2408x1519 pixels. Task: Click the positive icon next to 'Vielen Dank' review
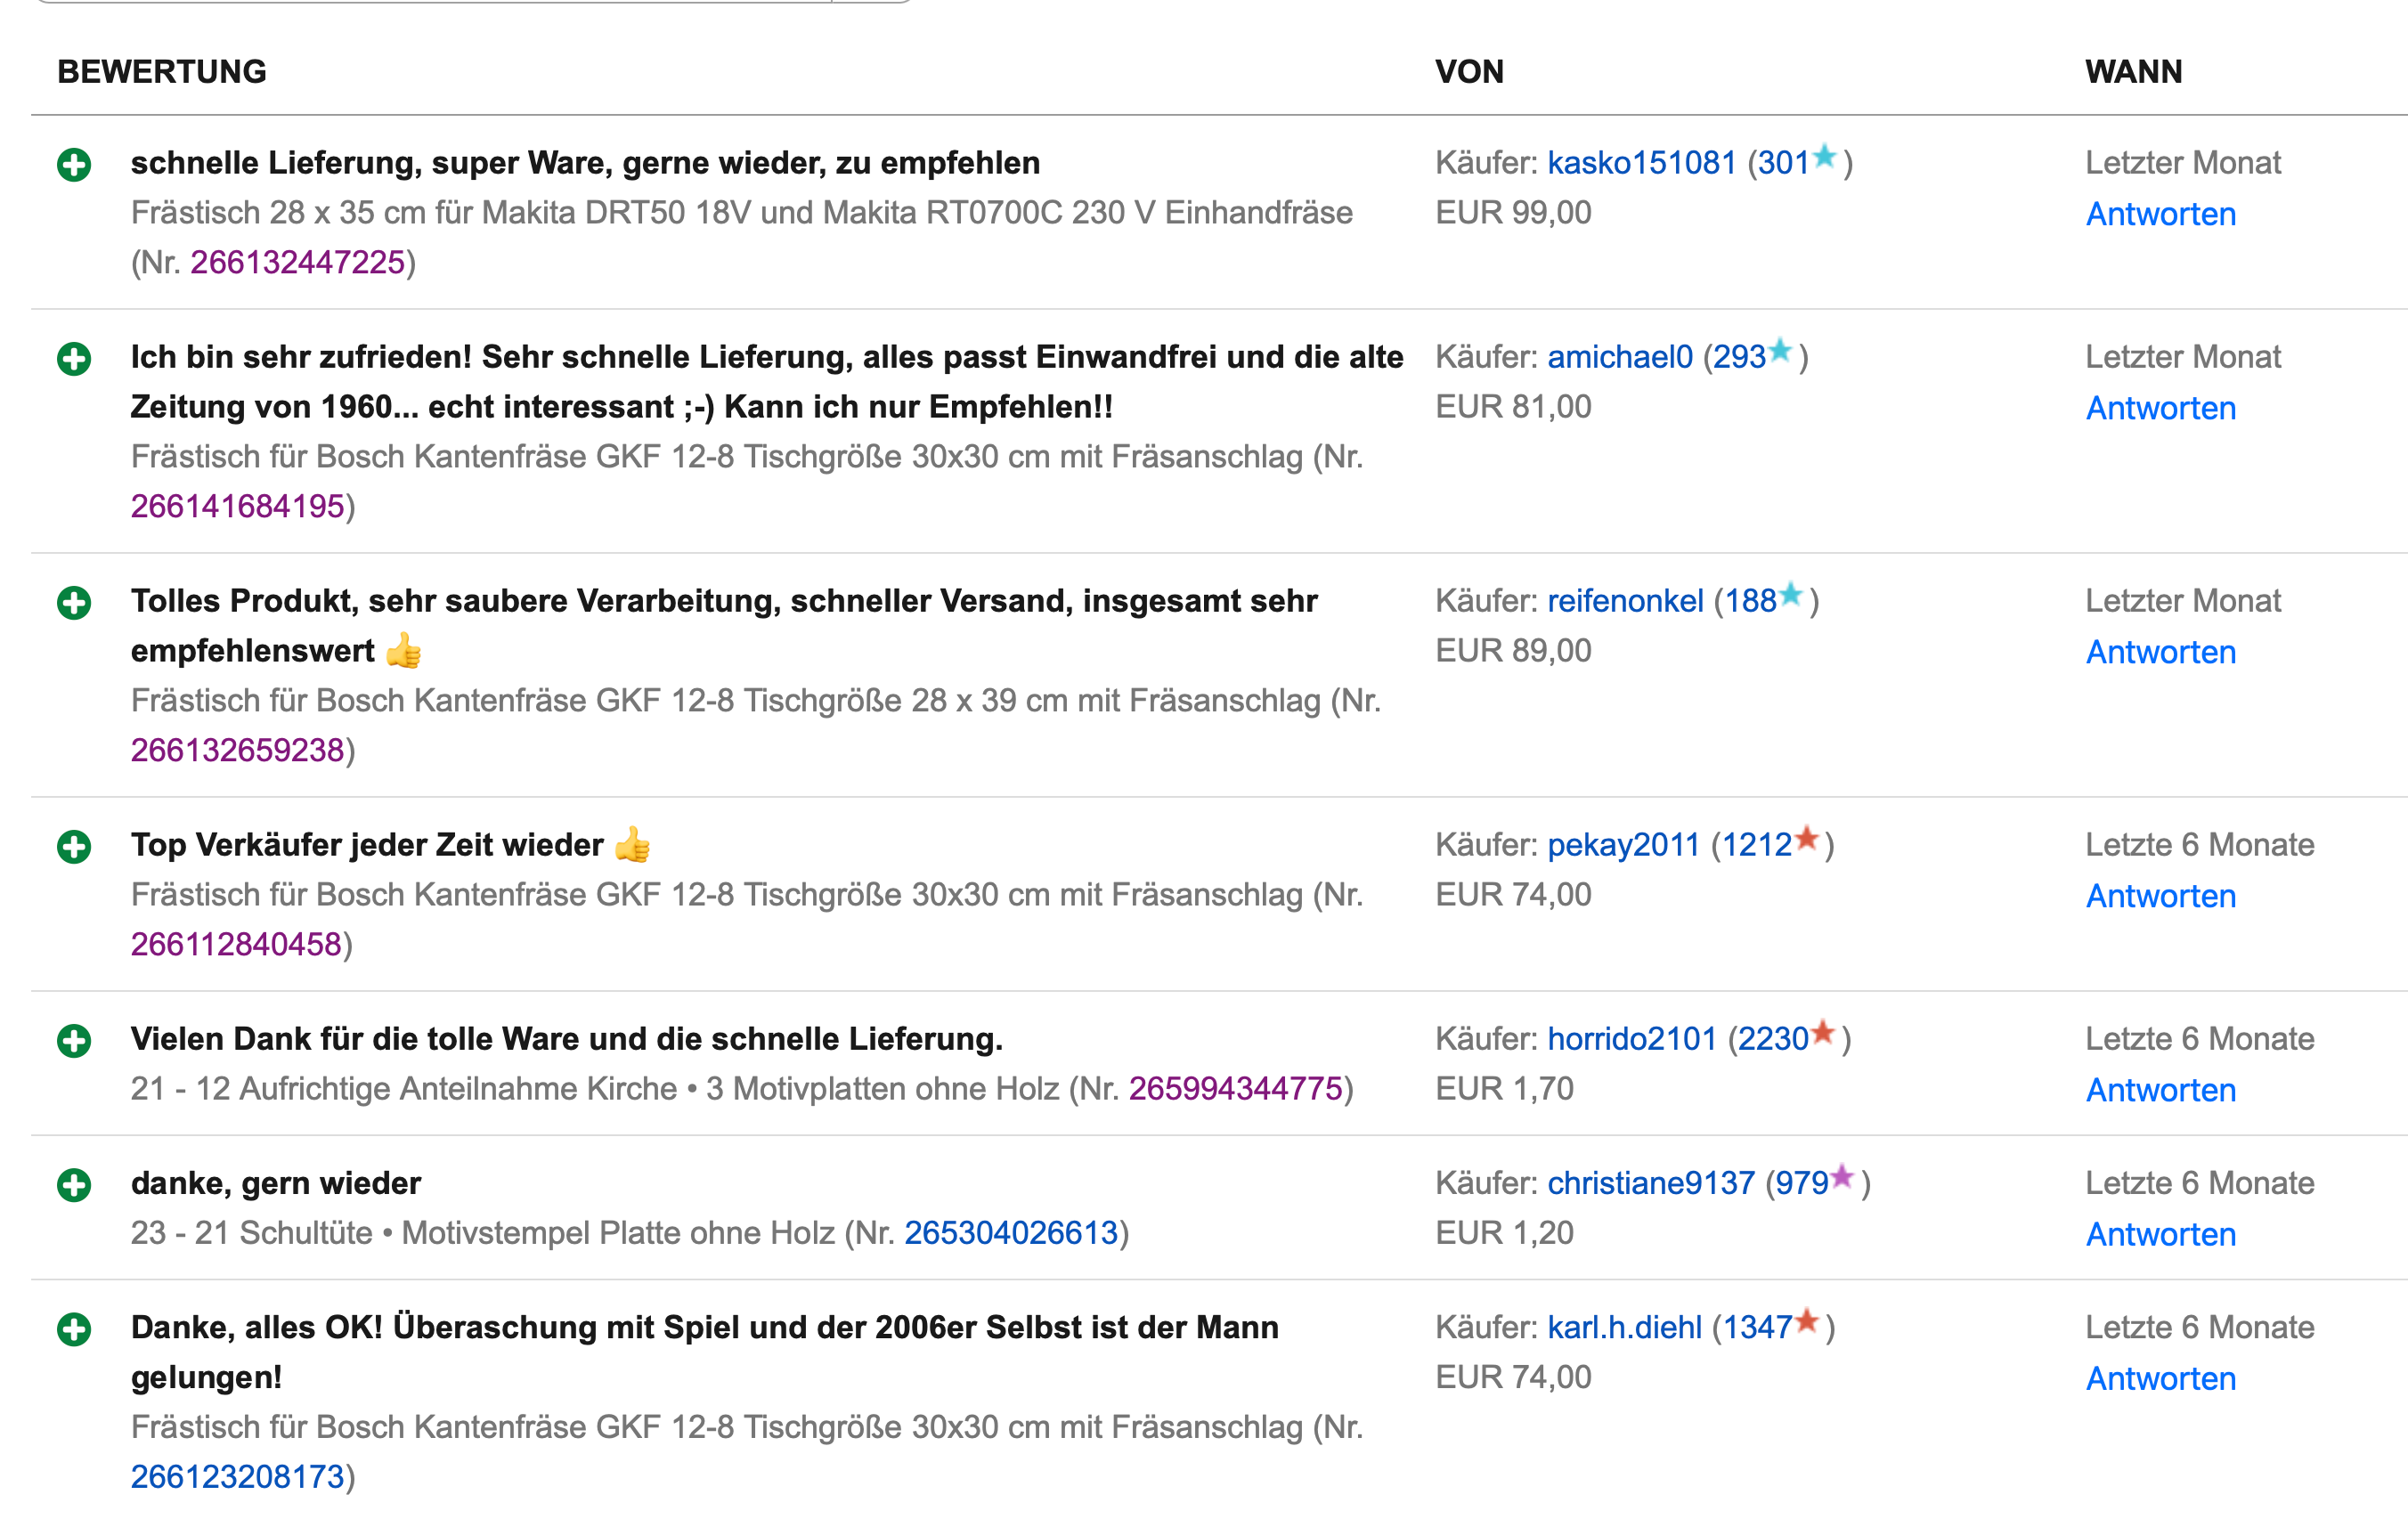point(74,1041)
